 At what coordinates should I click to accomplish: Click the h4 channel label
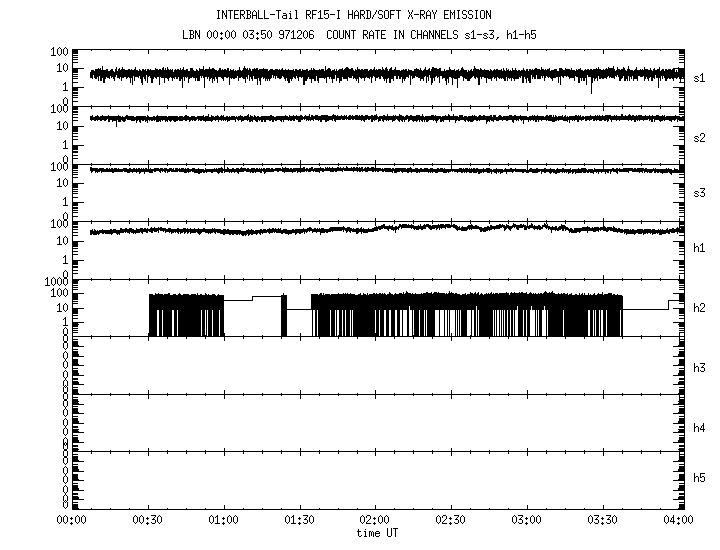(x=700, y=428)
